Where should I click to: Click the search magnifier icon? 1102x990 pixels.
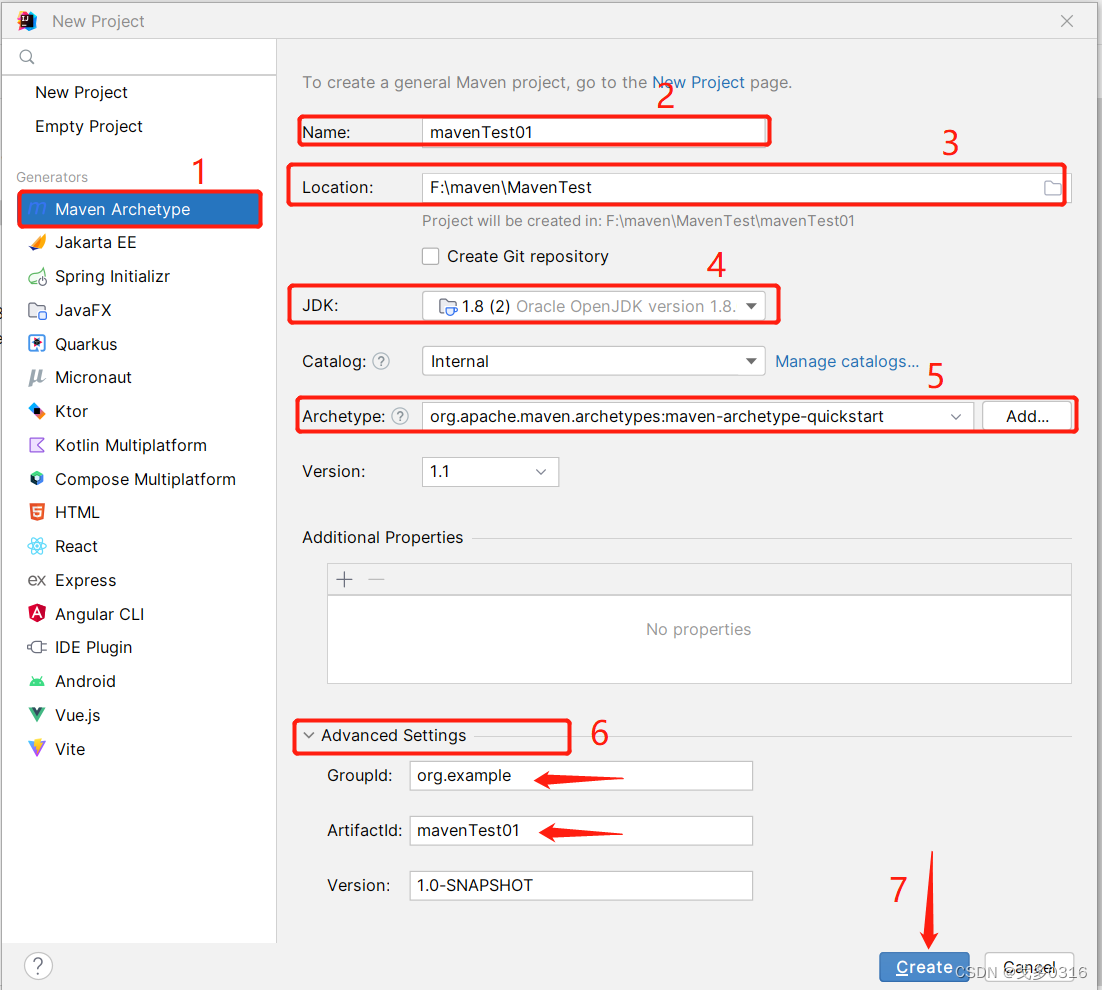[27, 57]
